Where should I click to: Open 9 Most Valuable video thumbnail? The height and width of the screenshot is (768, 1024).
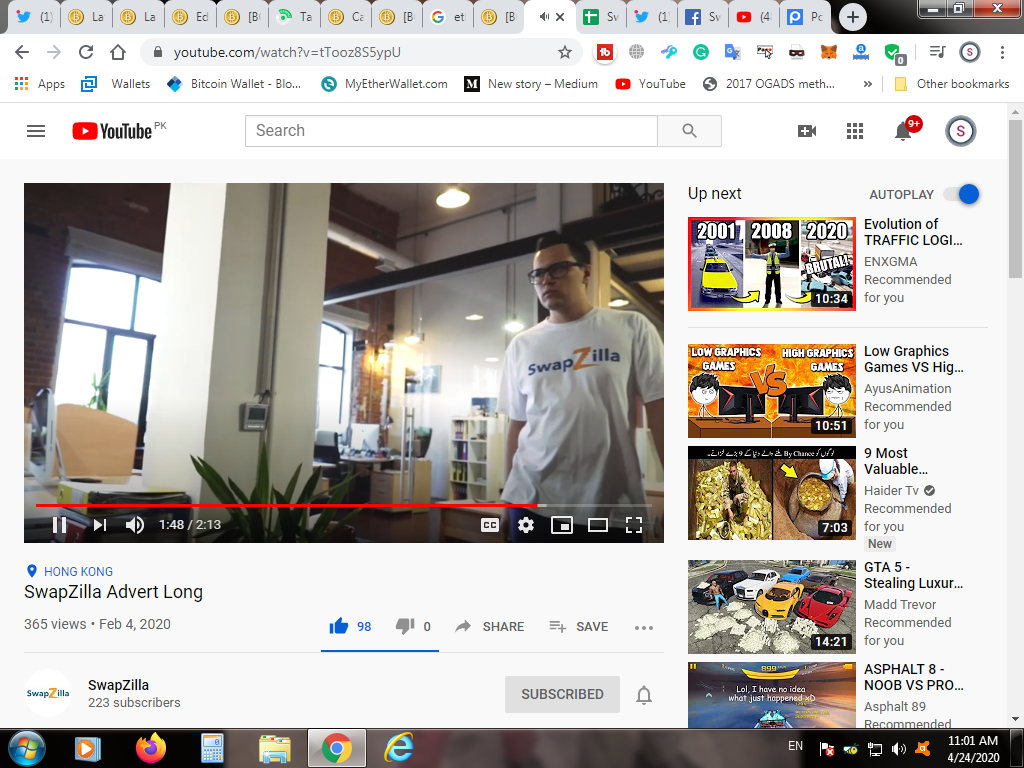(771, 492)
